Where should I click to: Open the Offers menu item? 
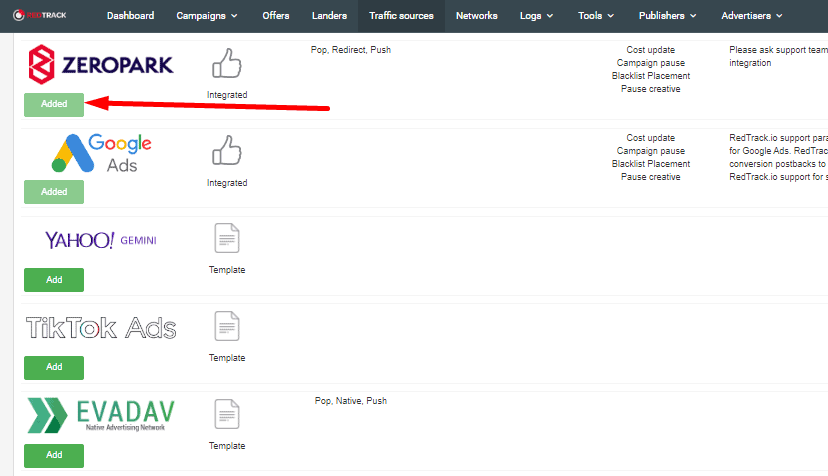(x=276, y=16)
